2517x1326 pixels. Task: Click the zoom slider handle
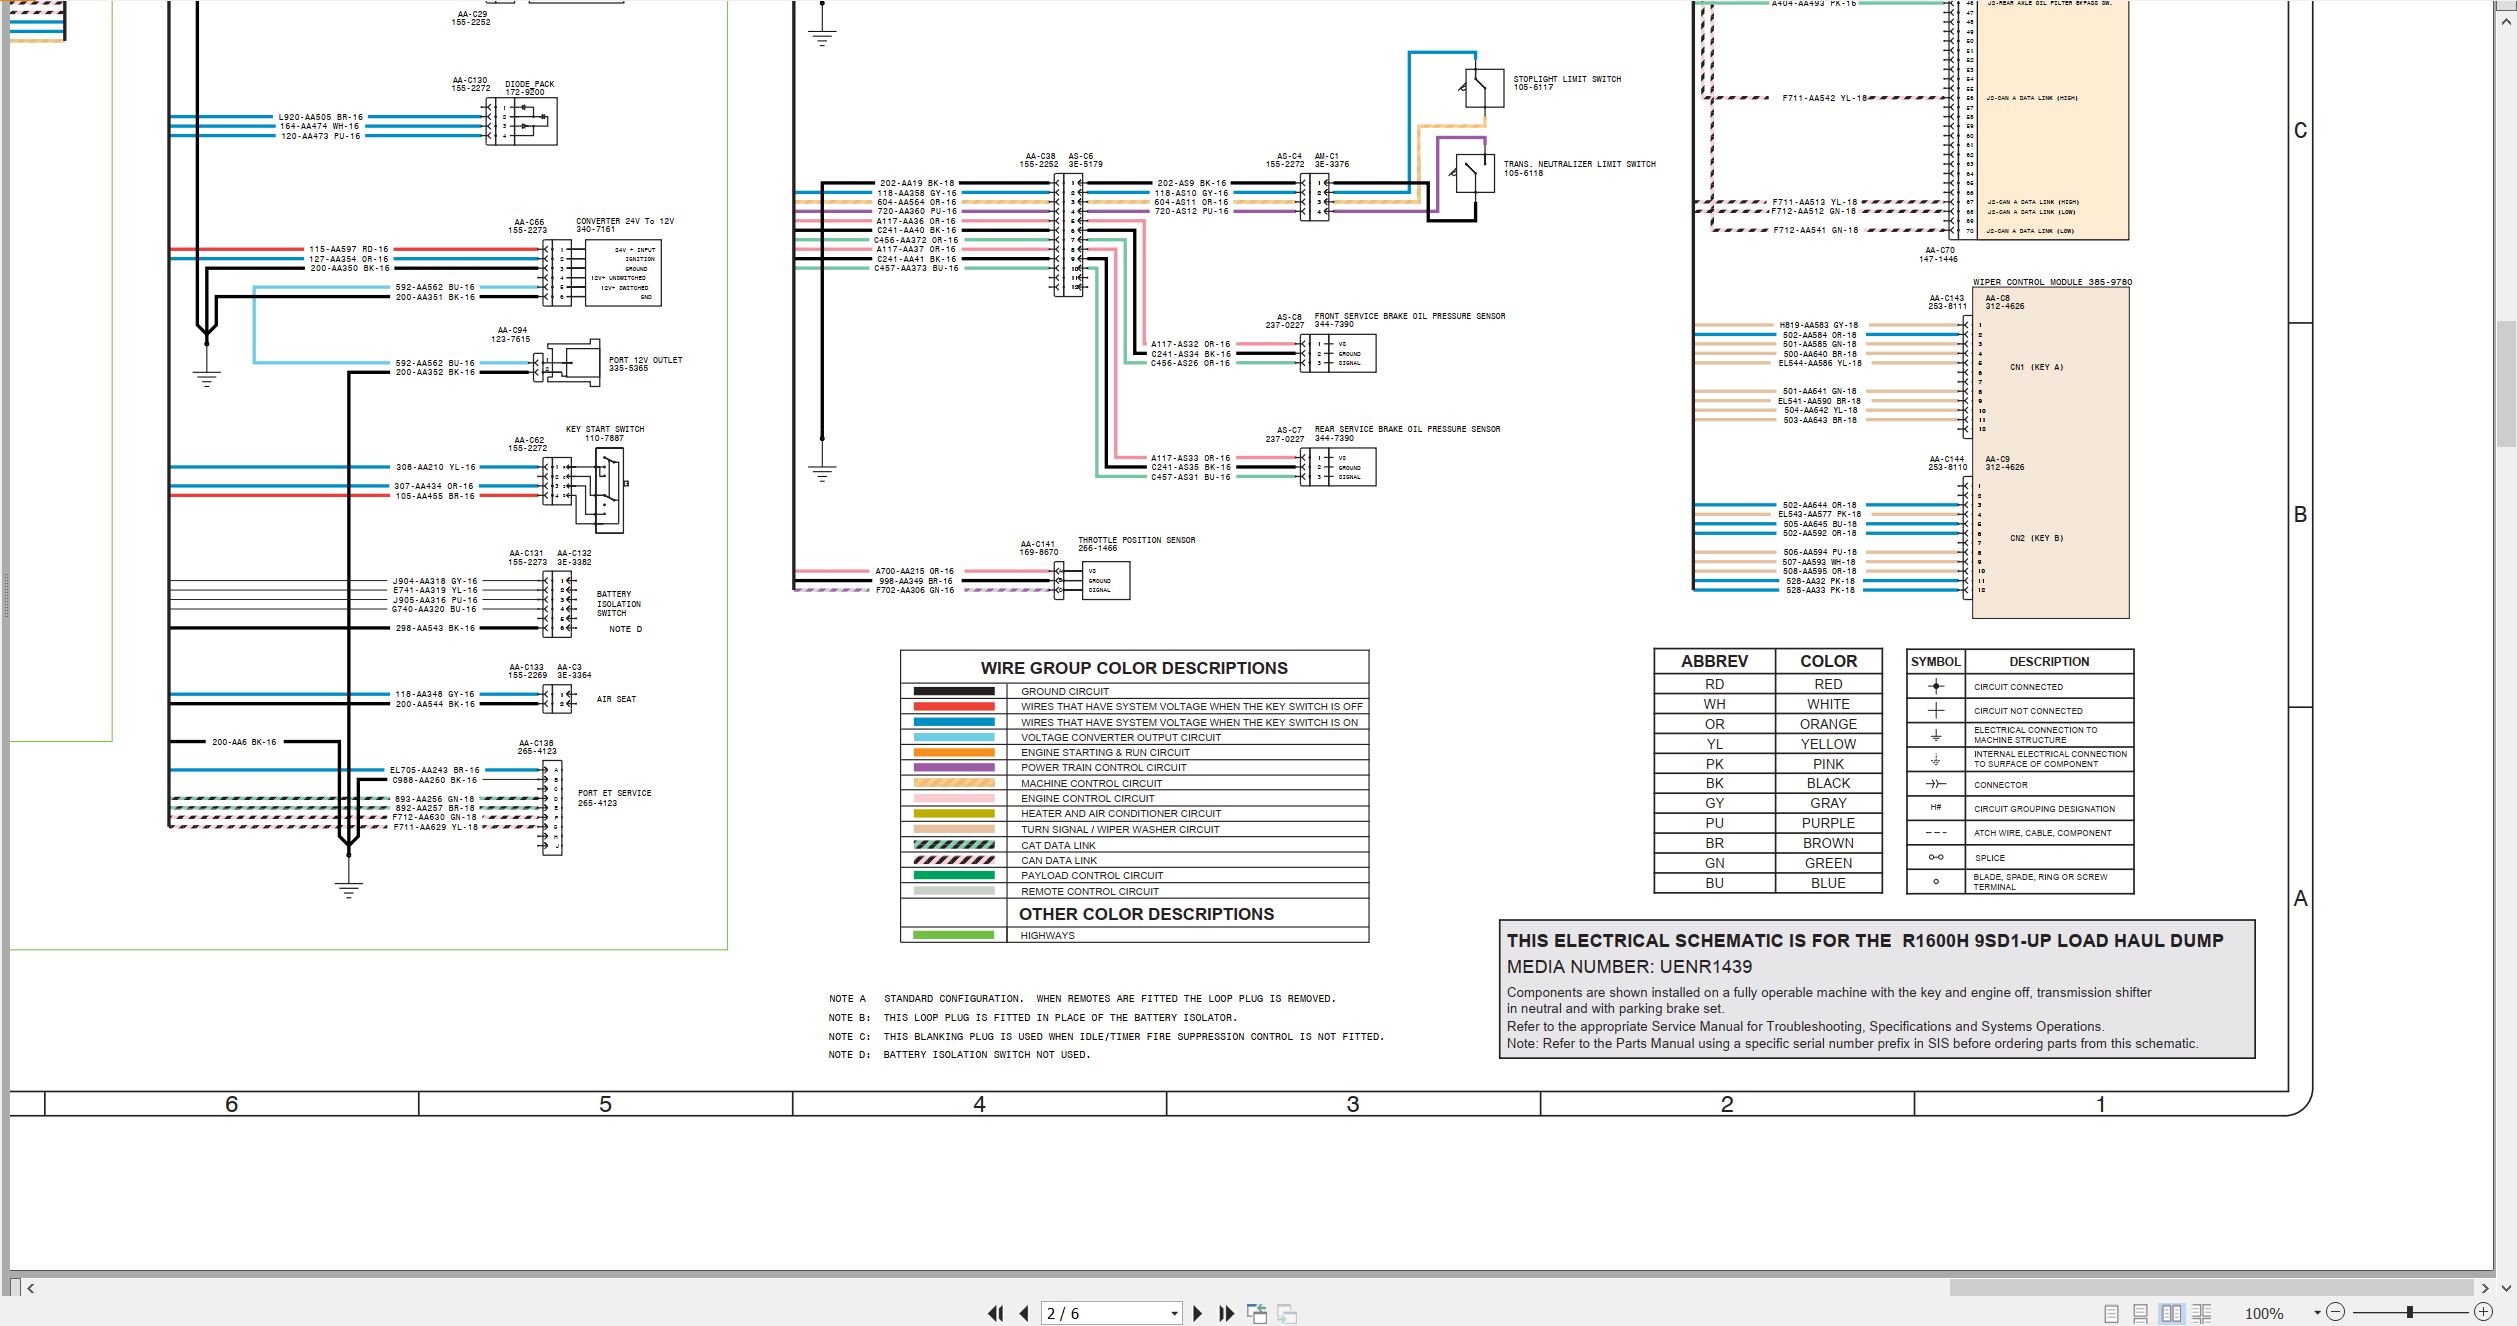pos(2410,1312)
